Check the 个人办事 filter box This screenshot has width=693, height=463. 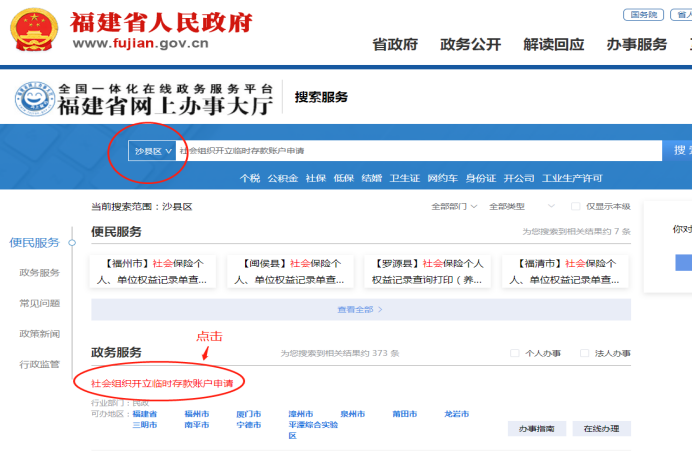tap(515, 353)
